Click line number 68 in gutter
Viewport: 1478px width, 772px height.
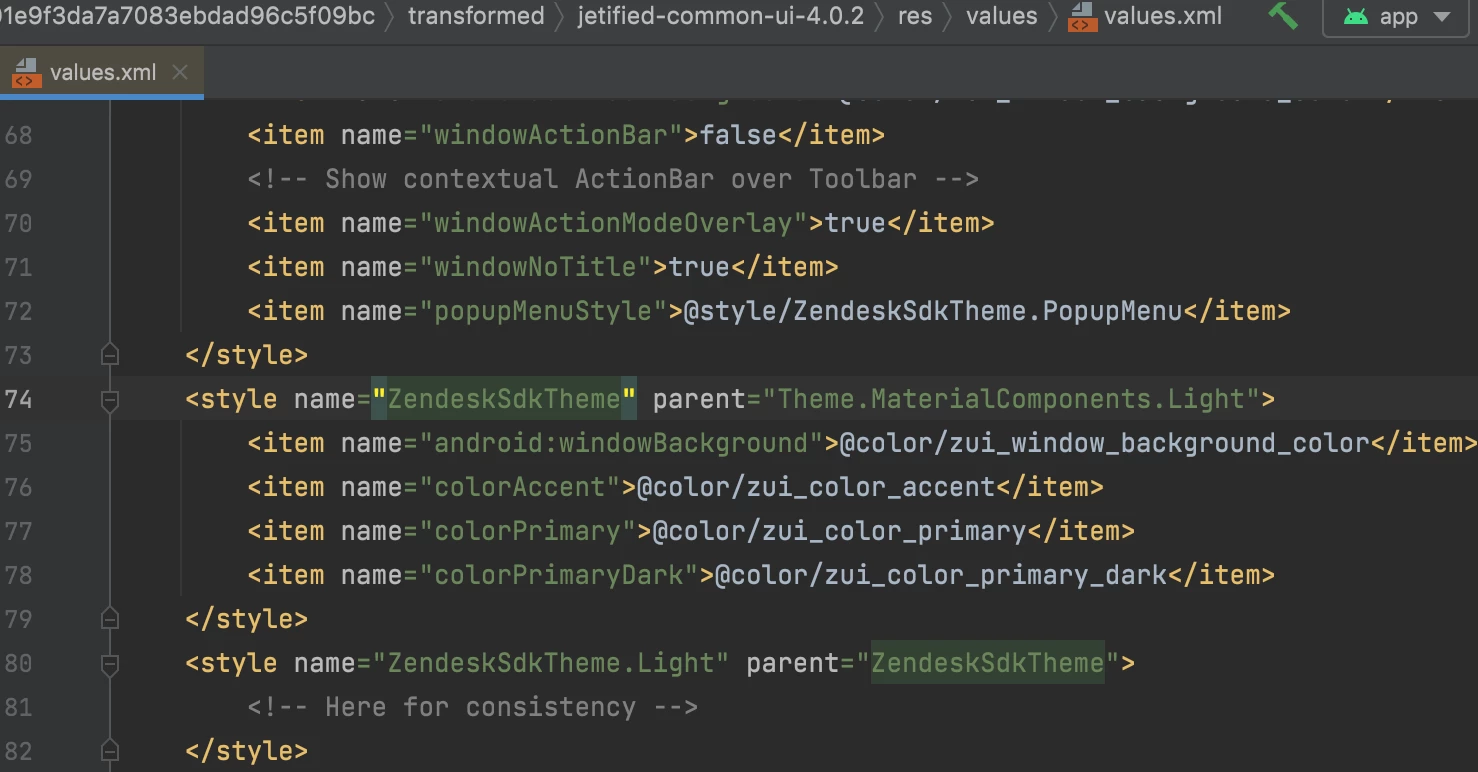point(19,135)
